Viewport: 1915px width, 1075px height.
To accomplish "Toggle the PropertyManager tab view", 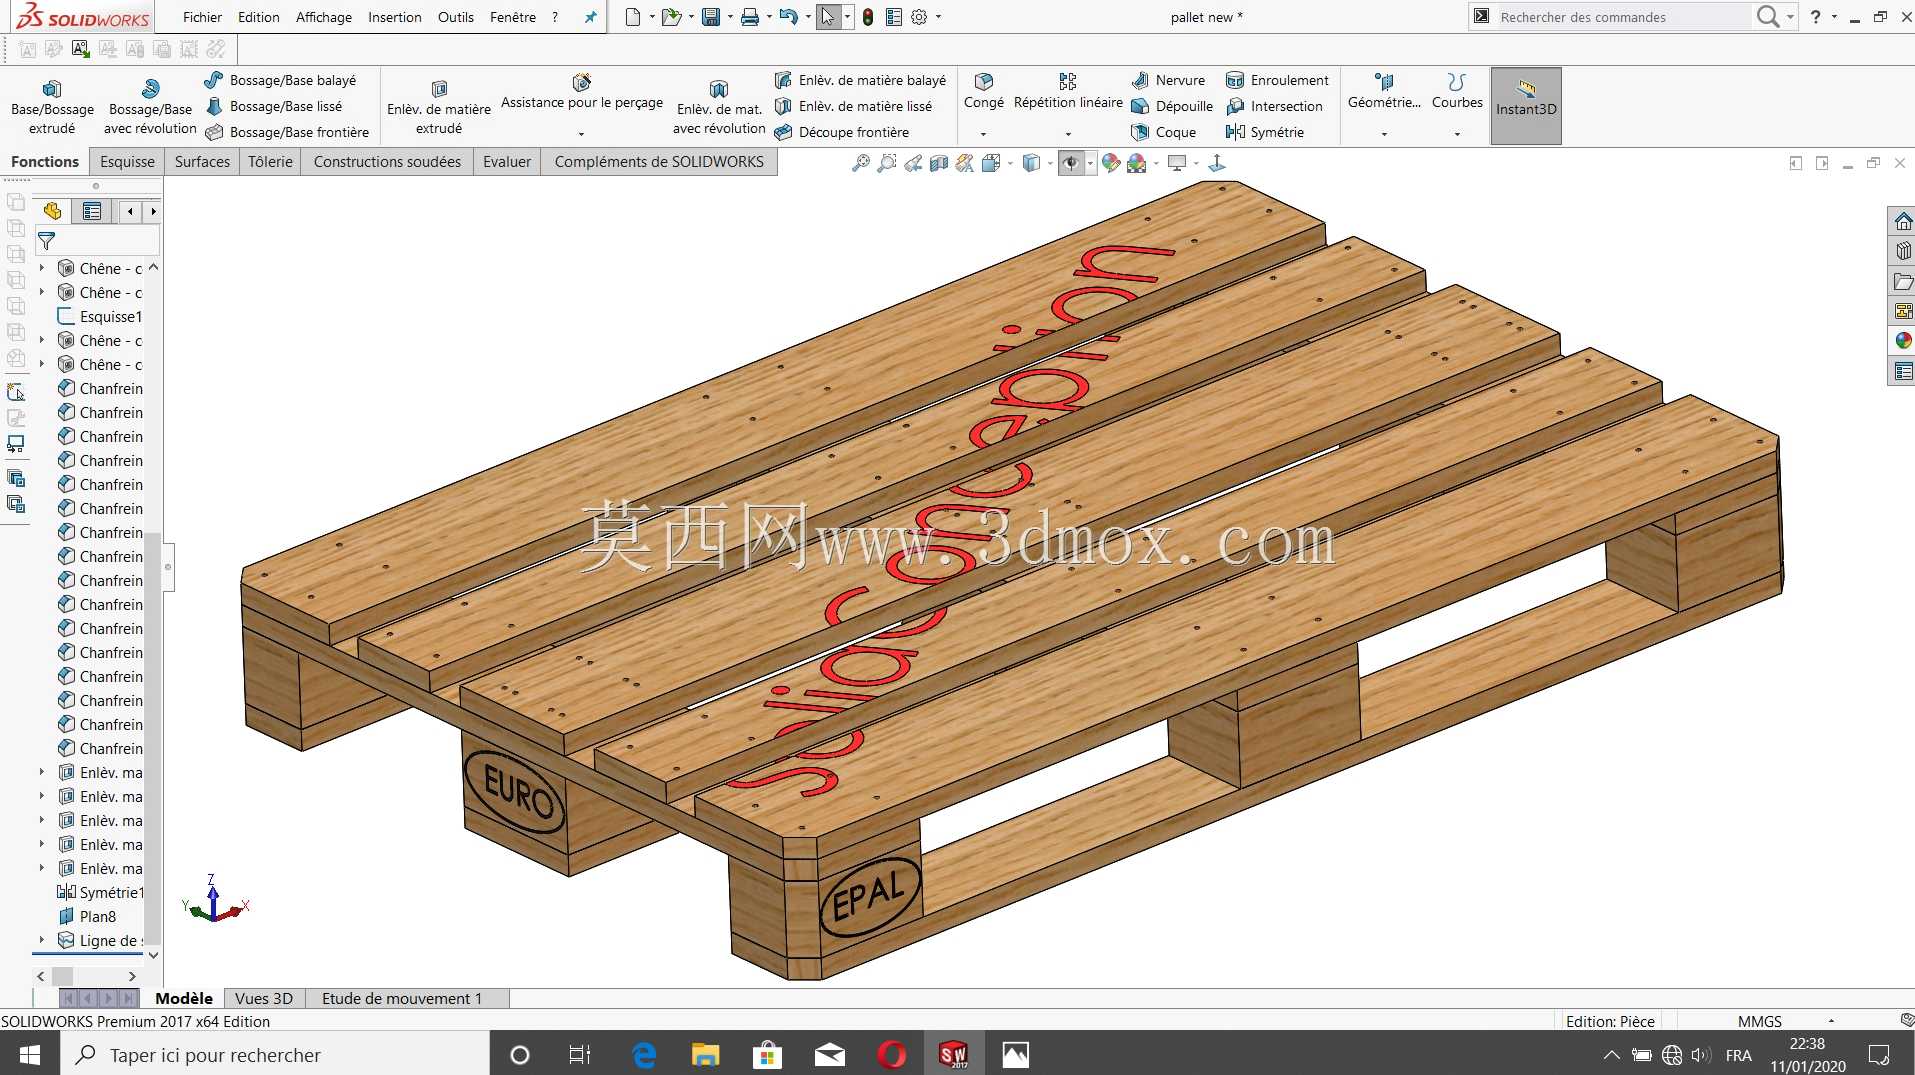I will (x=92, y=211).
